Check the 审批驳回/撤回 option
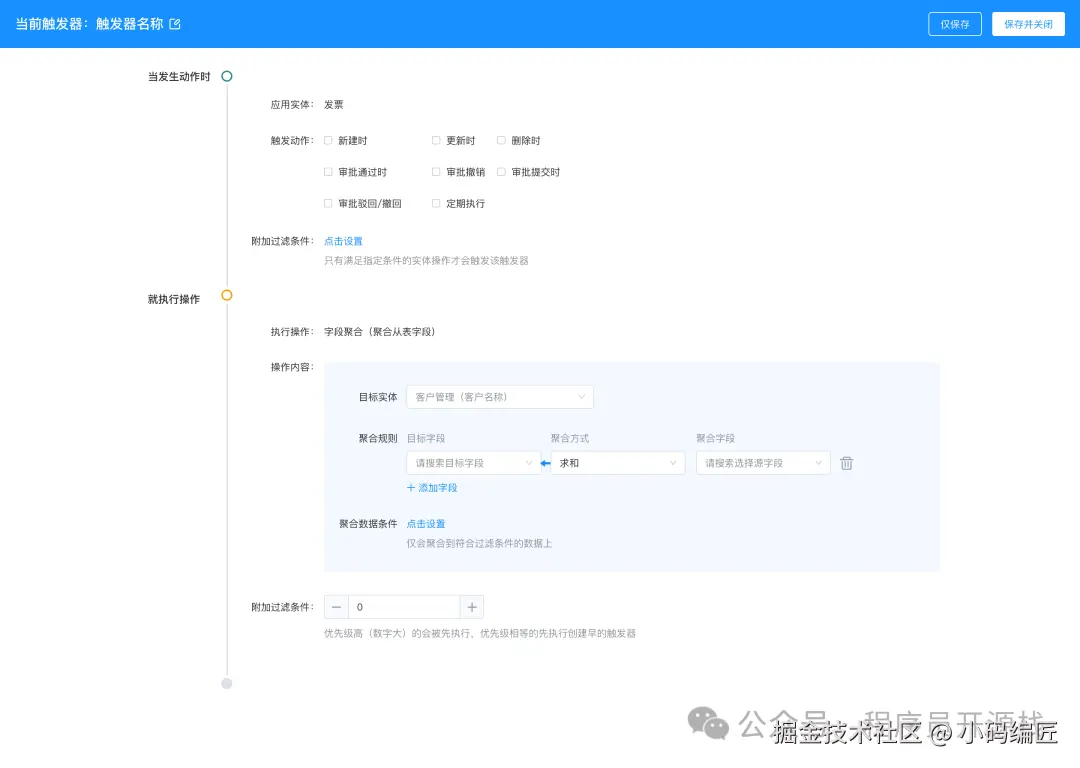The height and width of the screenshot is (768, 1080). 328,203
